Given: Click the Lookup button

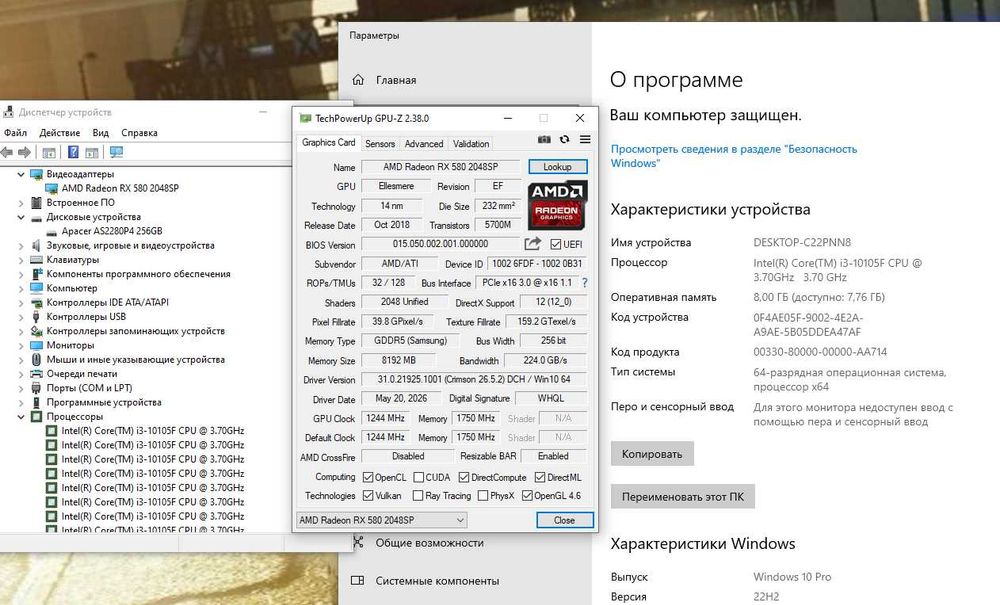Looking at the screenshot, I should click(x=557, y=166).
